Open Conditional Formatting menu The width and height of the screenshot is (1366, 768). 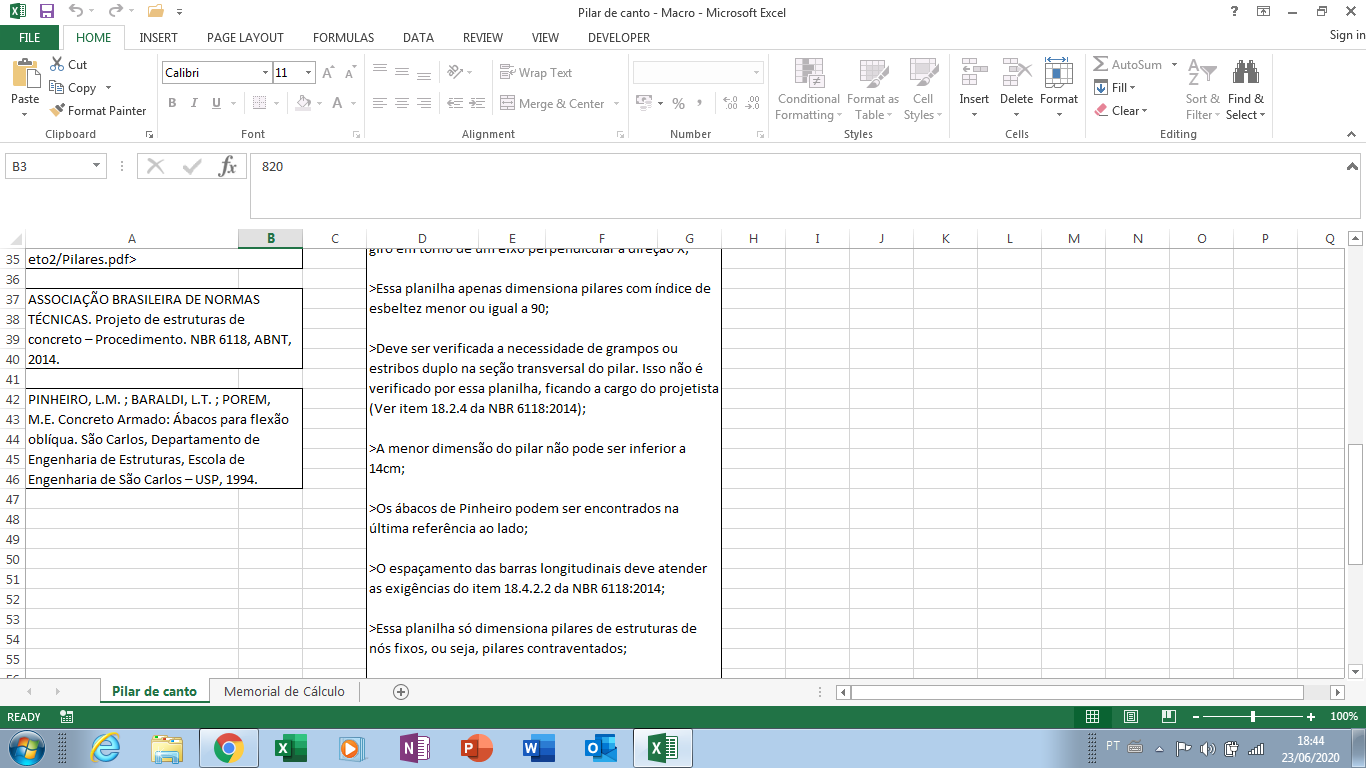(808, 90)
